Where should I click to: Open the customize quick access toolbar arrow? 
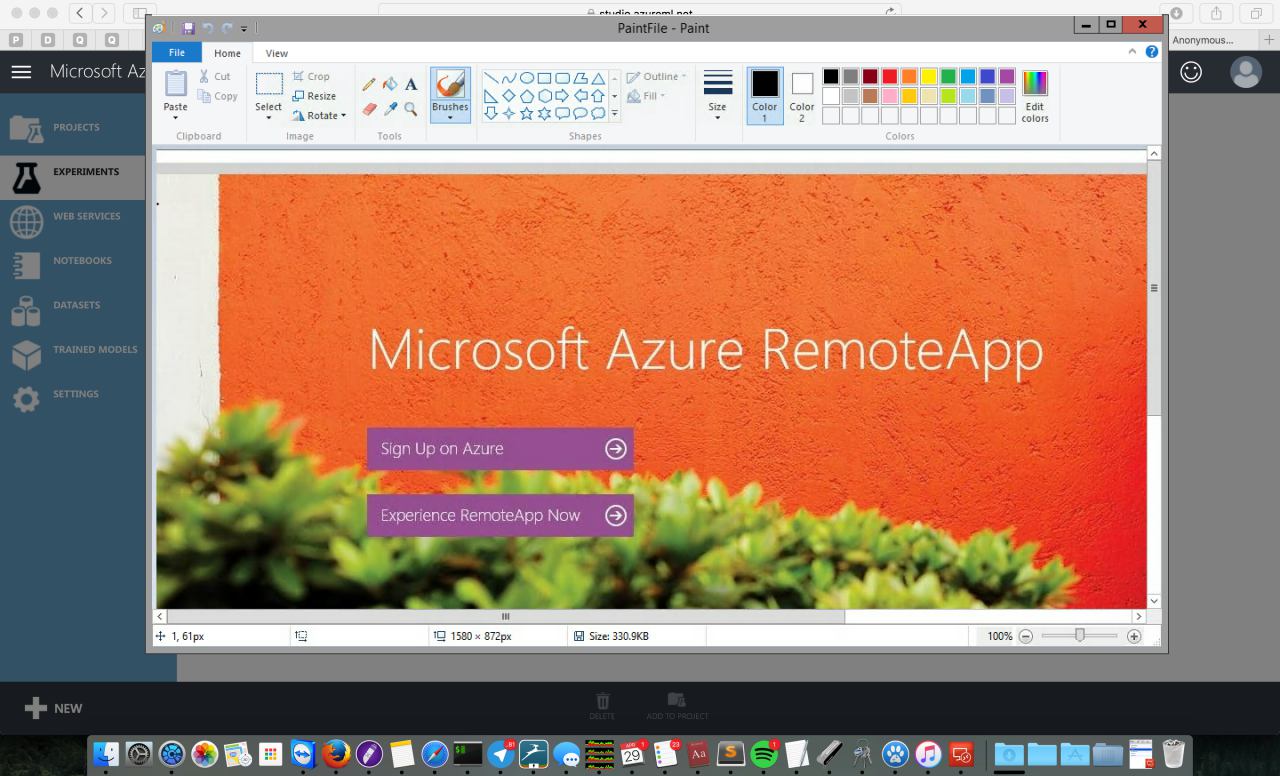tap(244, 29)
